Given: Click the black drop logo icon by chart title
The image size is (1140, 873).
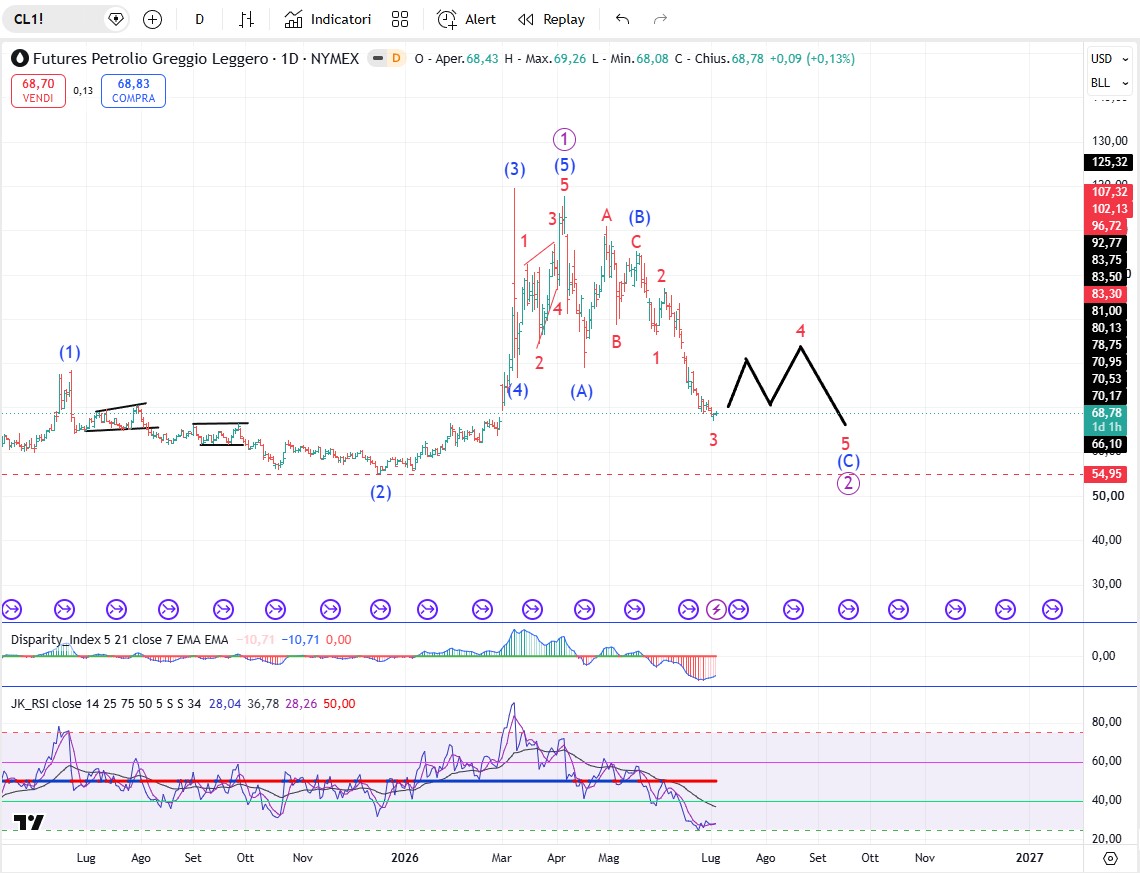Looking at the screenshot, I should tap(20, 58).
